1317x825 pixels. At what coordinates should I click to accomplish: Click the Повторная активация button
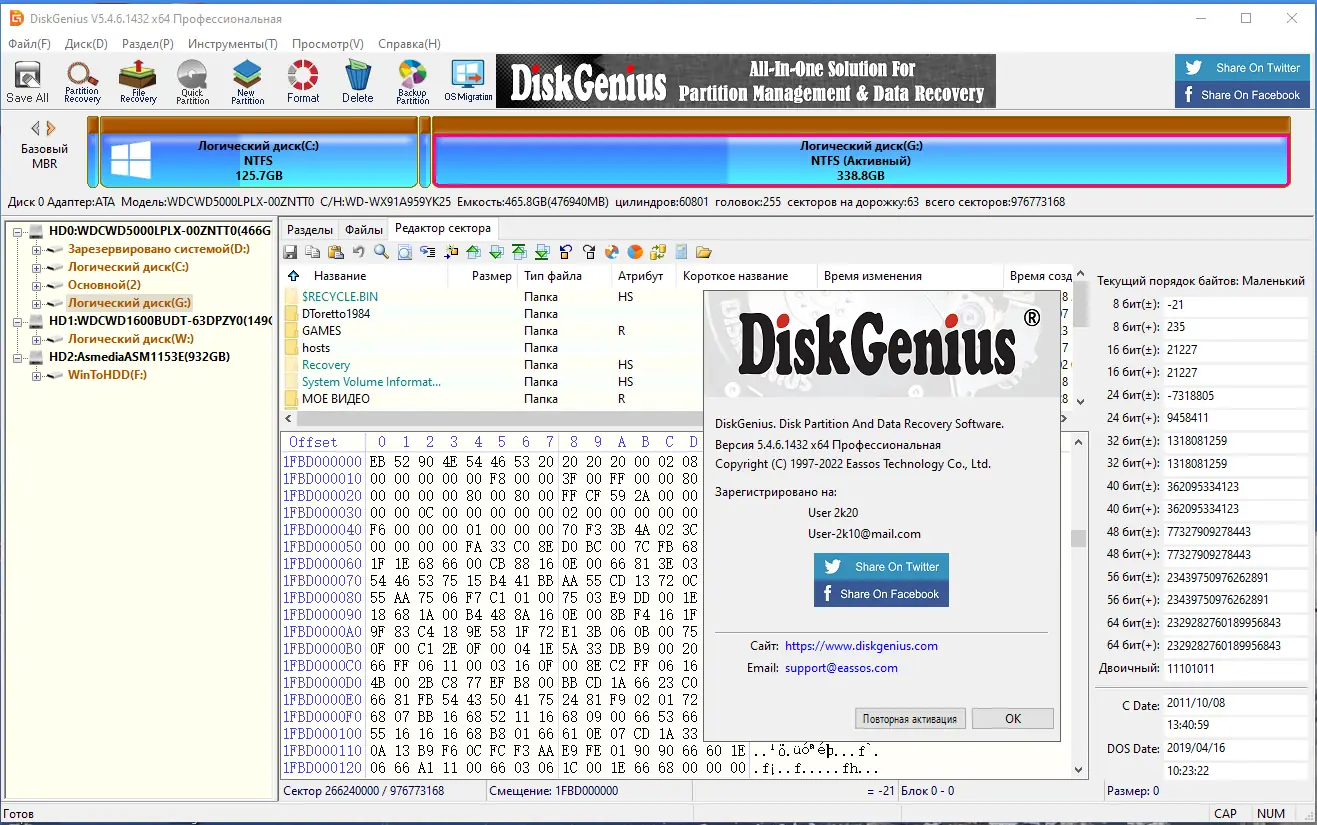click(x=911, y=718)
